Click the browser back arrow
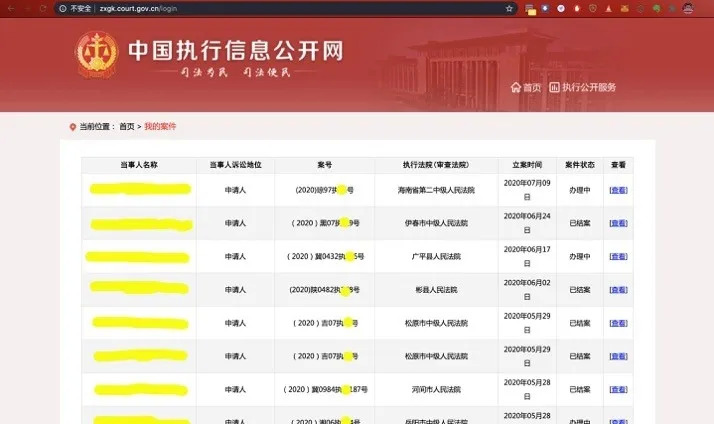This screenshot has width=714, height=424. (11, 8)
